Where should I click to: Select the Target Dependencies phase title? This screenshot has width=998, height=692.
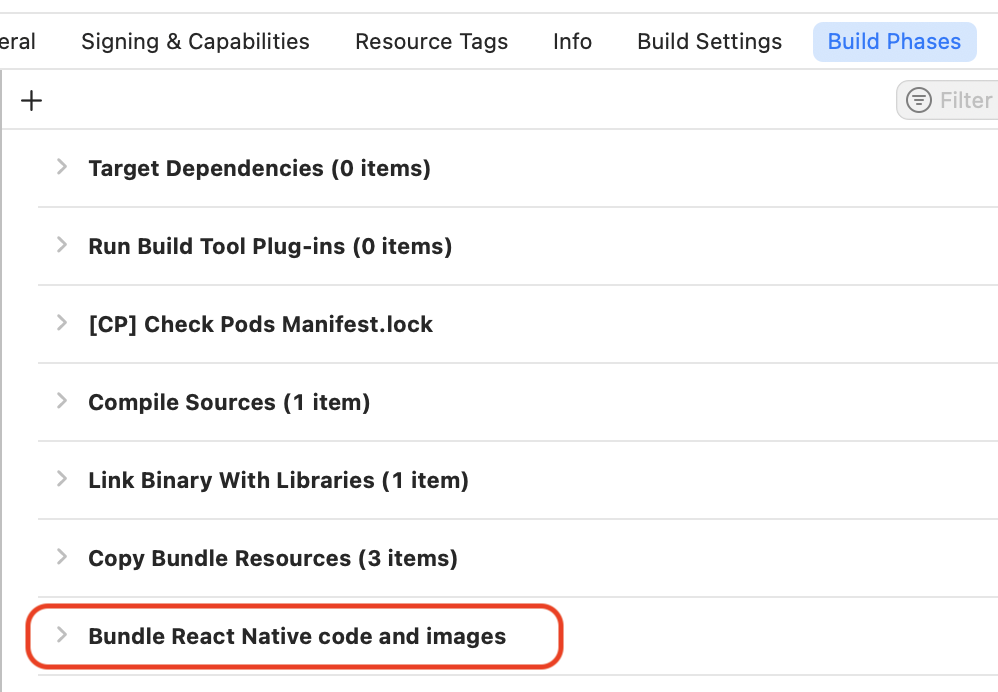click(259, 168)
